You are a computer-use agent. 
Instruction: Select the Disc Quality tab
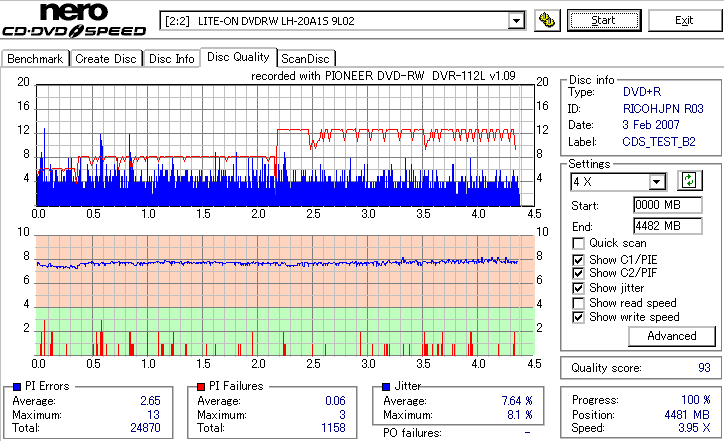[238, 57]
